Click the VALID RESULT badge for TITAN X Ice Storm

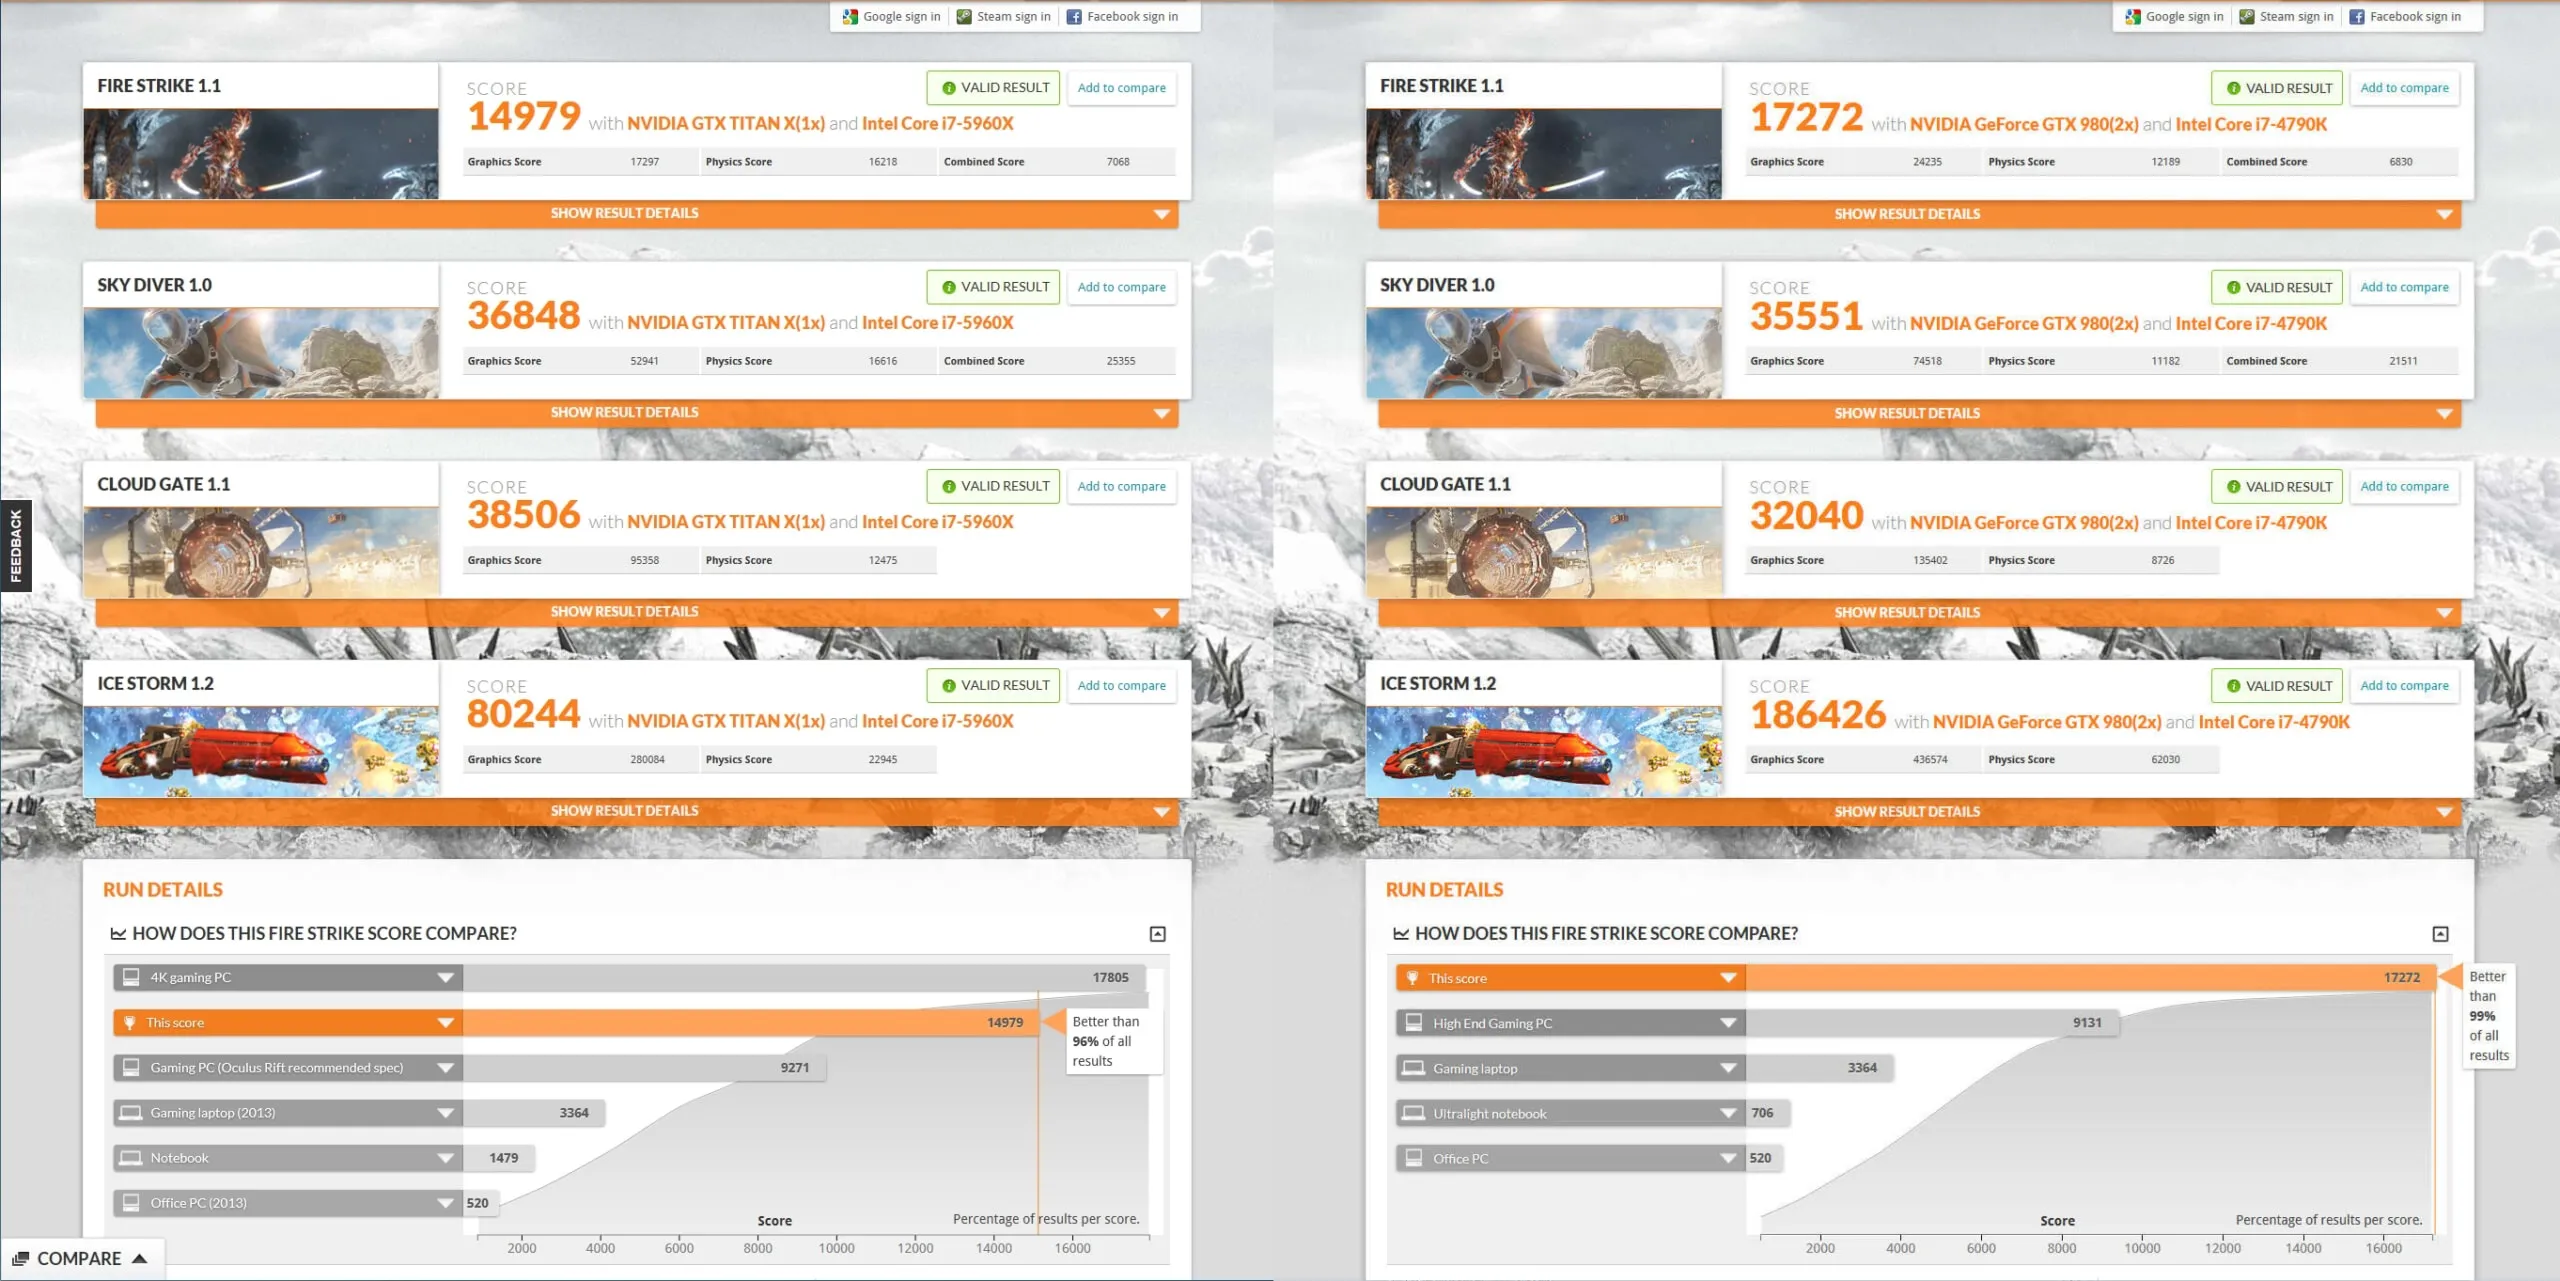(x=993, y=686)
